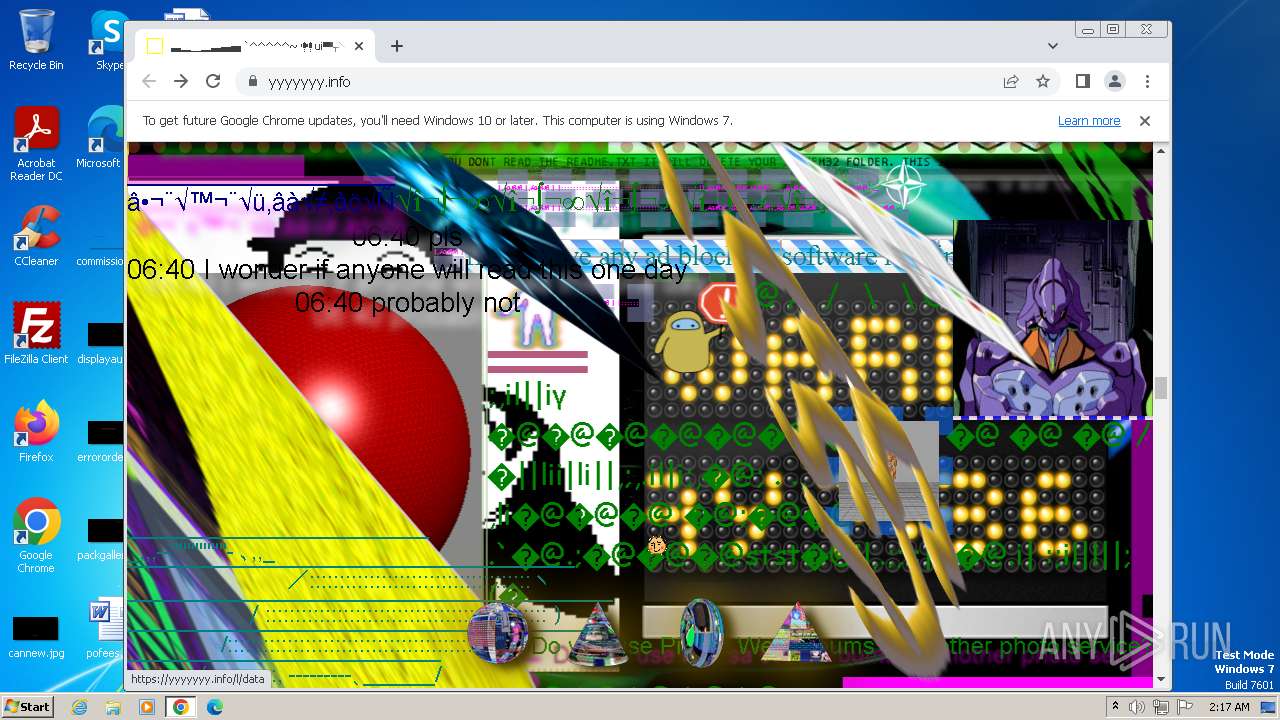Screen dimensions: 1280x720
Task: Open Acrobat Reader DC desktop icon
Action: (x=36, y=144)
